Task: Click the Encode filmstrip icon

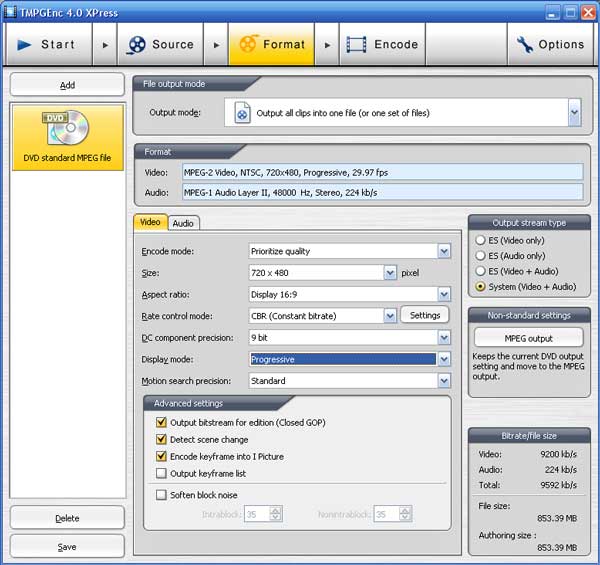Action: coord(356,44)
